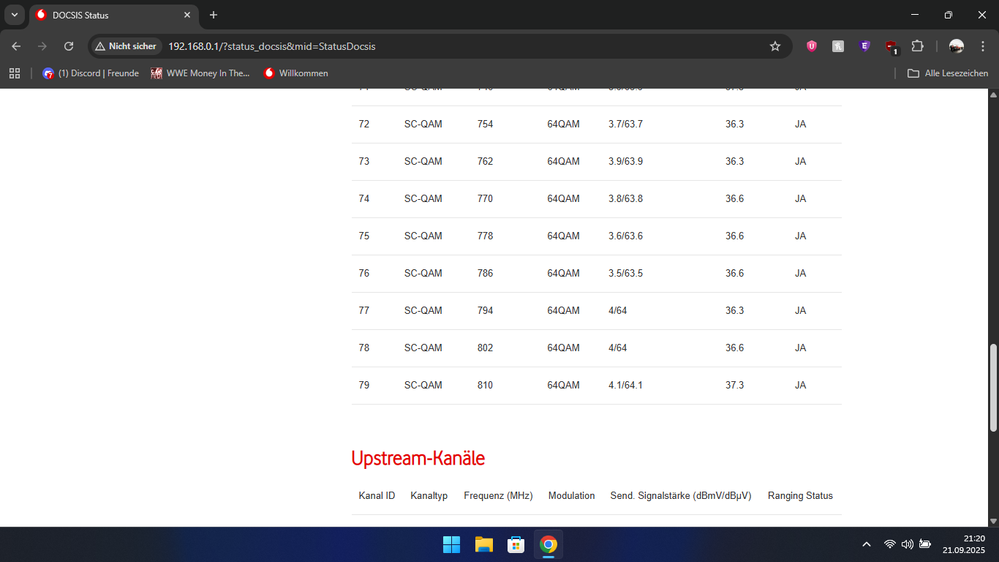
Task: Click the Chrome taskbar icon
Action: (548, 545)
